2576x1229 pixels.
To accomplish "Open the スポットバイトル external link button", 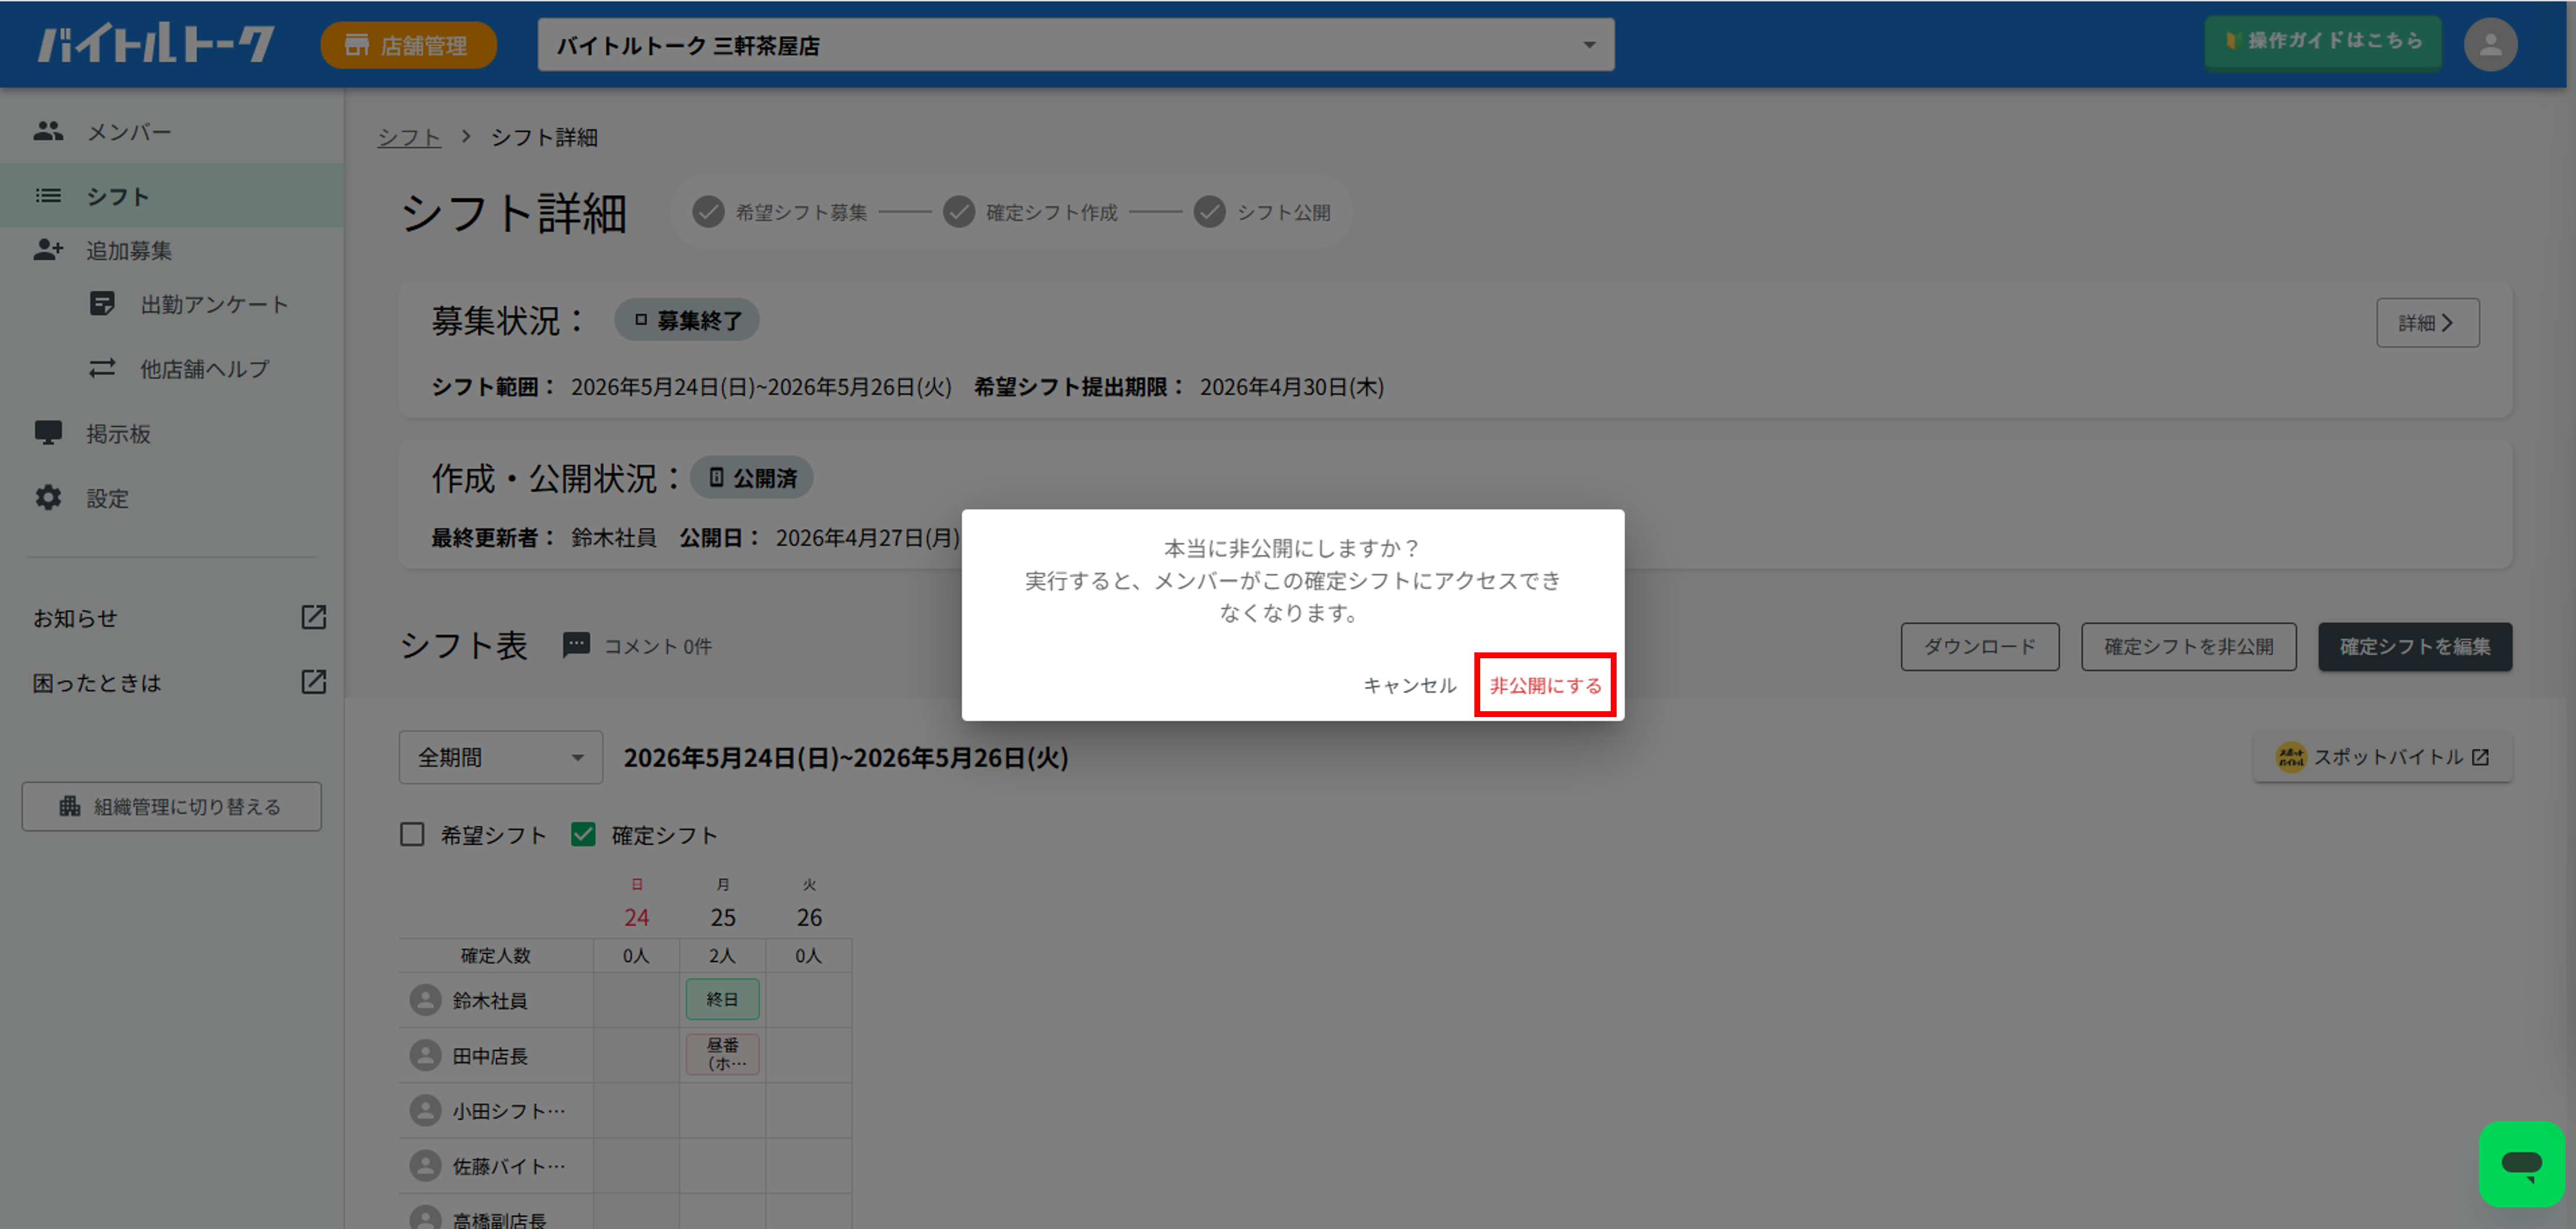I will [x=2383, y=757].
